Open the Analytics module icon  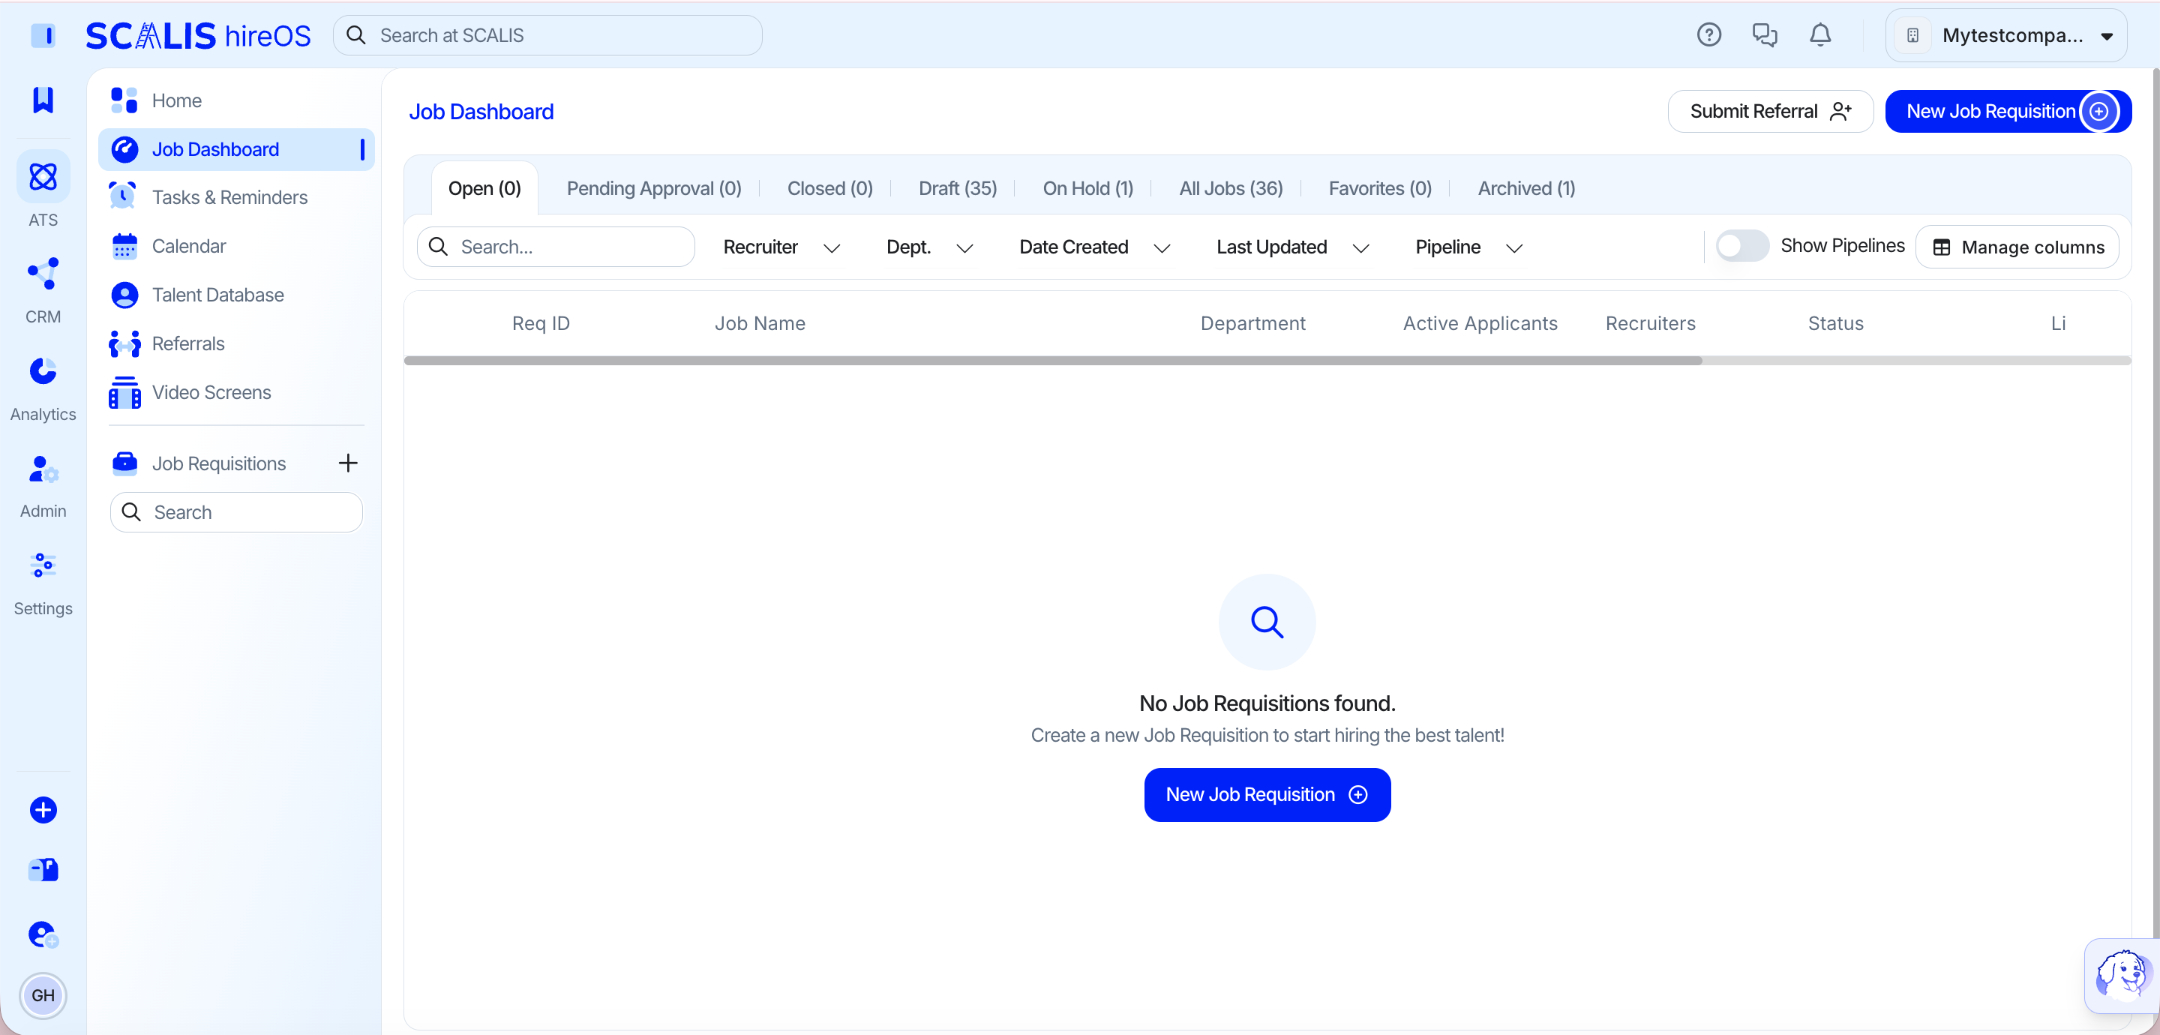point(43,371)
